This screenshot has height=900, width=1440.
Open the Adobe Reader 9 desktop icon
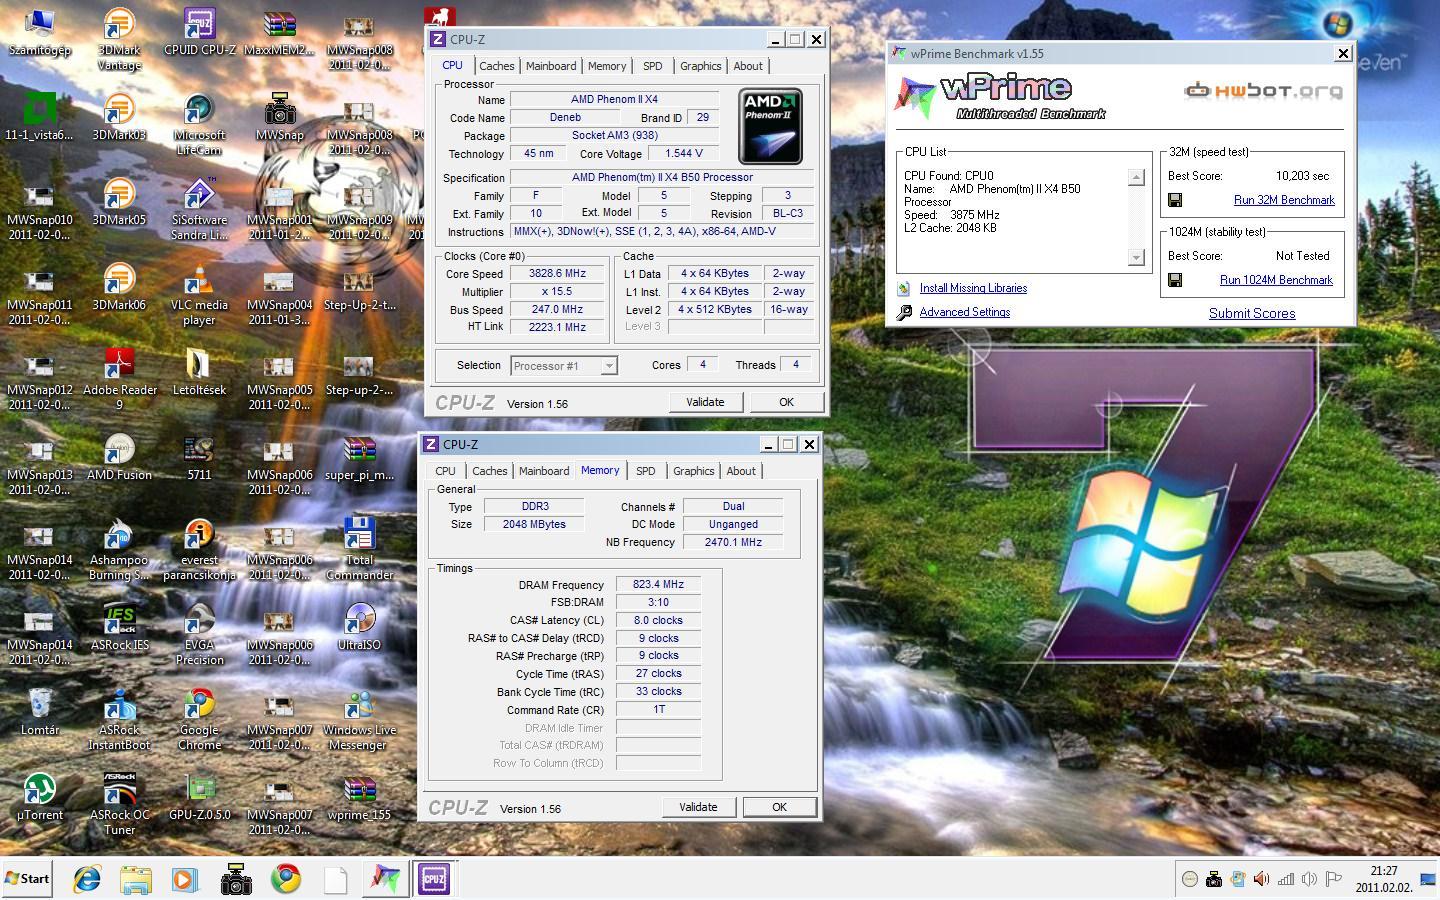pos(119,378)
